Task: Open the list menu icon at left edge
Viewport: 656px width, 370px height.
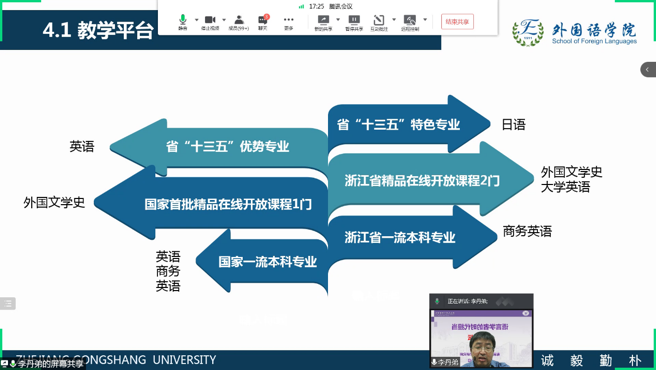Action: tap(8, 303)
